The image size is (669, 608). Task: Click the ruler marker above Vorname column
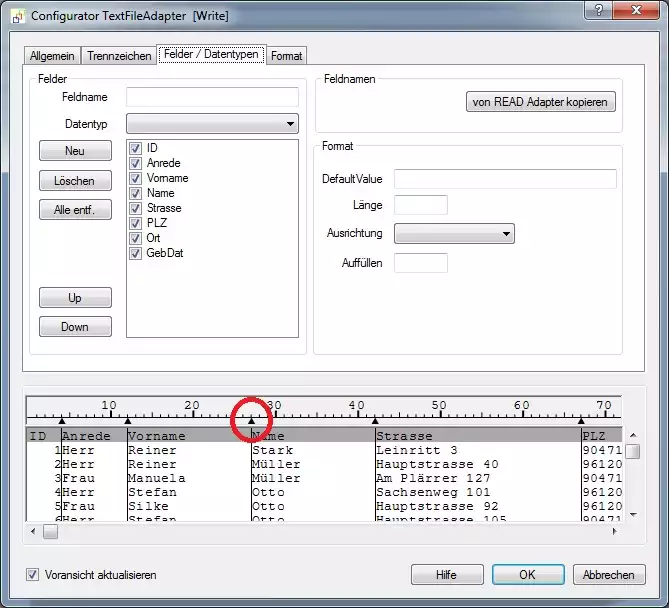coord(127,420)
